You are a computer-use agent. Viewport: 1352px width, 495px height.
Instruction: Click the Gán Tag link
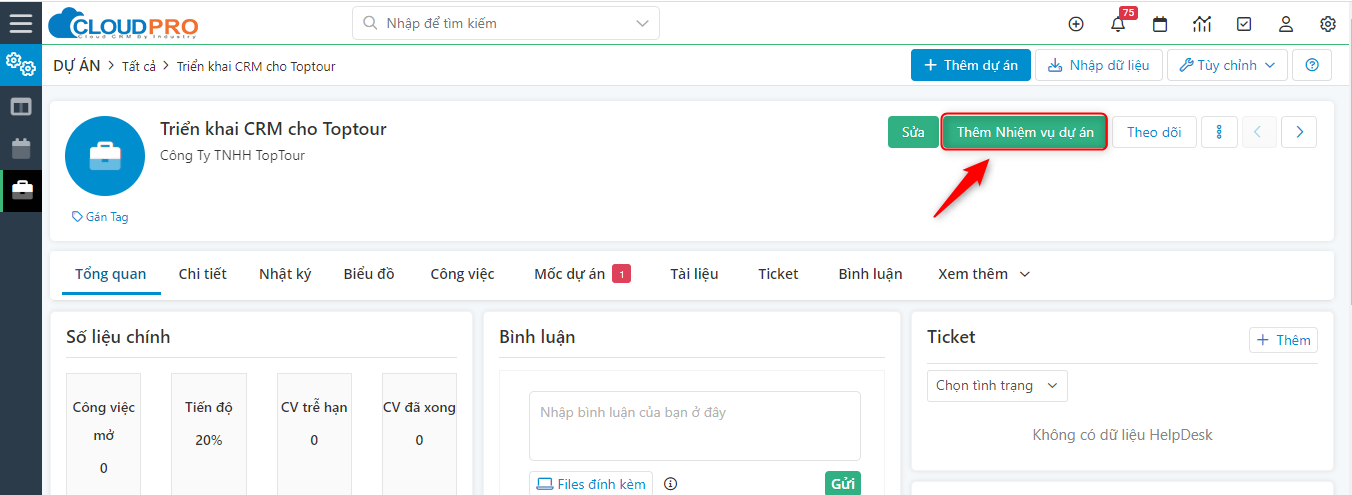[x=100, y=217]
